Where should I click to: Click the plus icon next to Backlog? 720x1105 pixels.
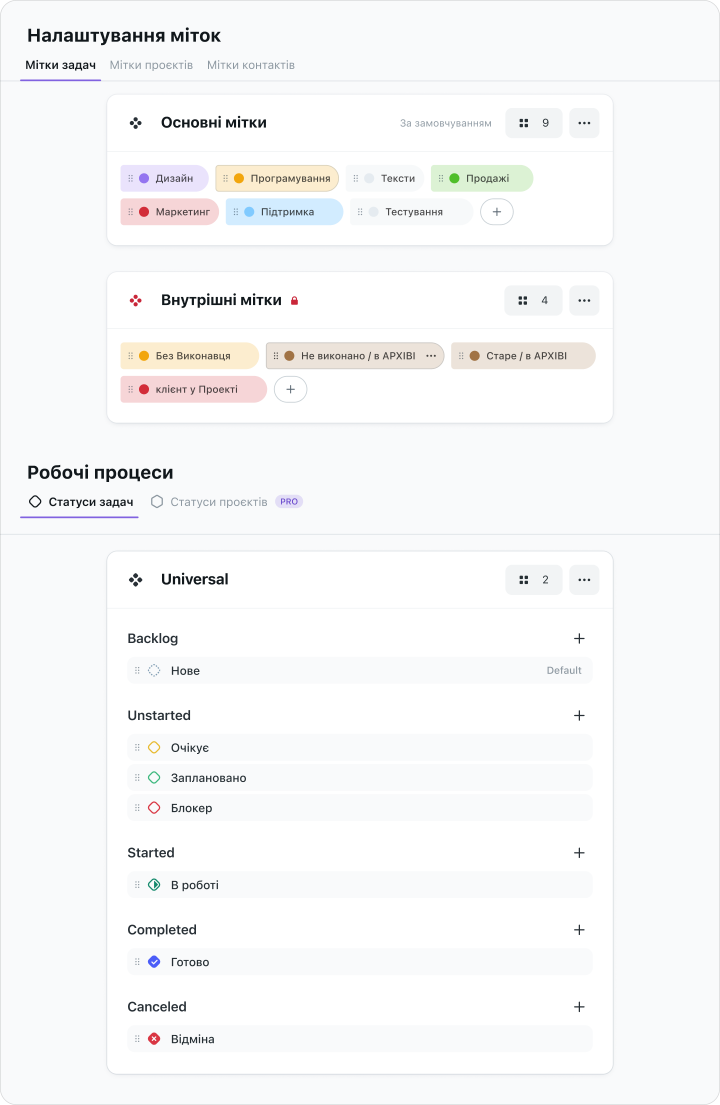pos(579,638)
